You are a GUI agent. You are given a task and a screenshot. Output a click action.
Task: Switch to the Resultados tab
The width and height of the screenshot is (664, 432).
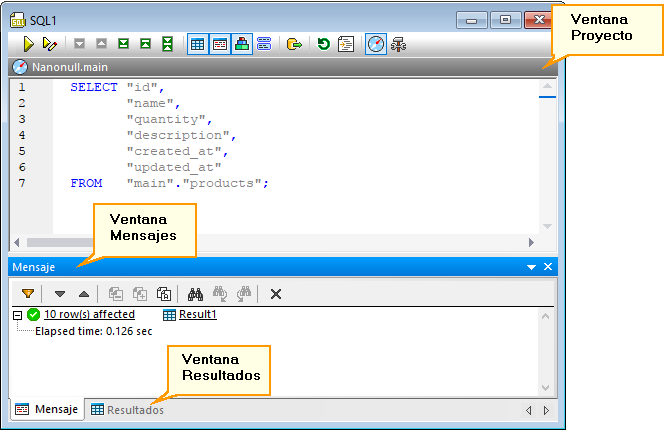click(127, 410)
